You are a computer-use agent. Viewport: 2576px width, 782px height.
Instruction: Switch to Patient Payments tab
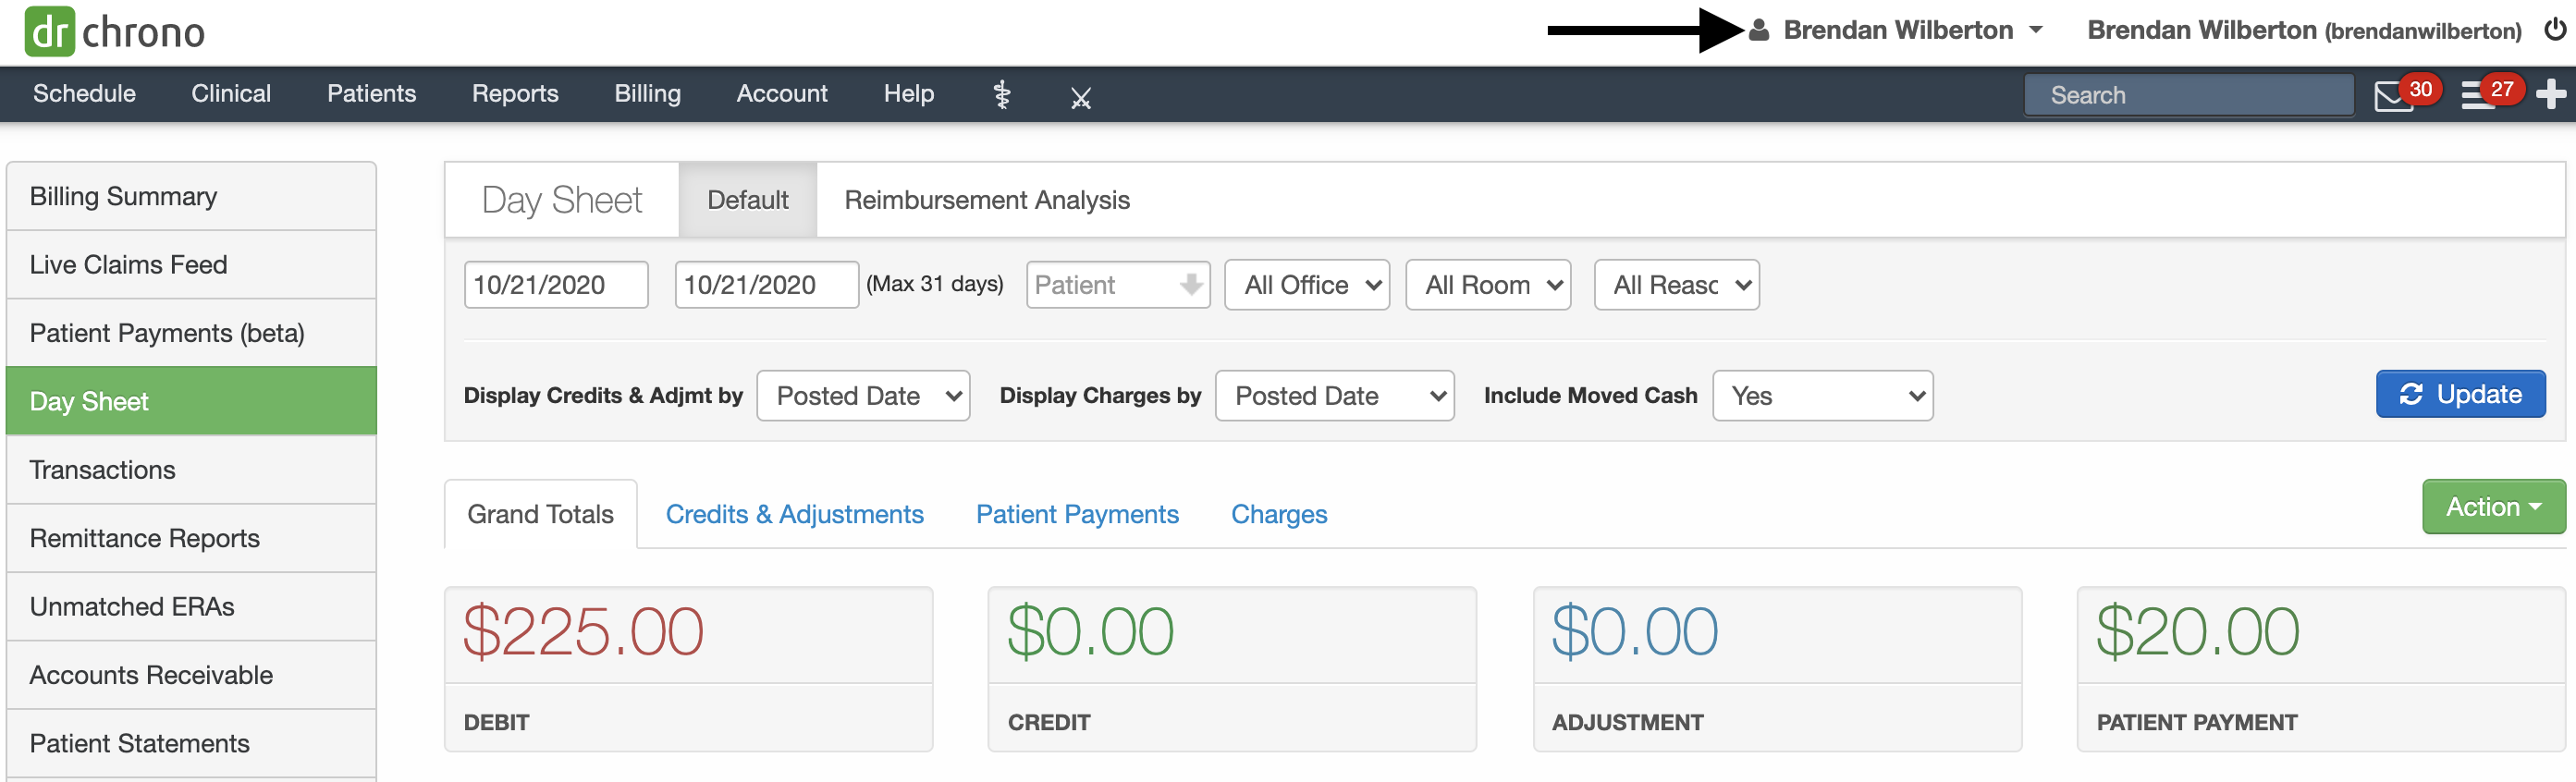(x=1077, y=514)
